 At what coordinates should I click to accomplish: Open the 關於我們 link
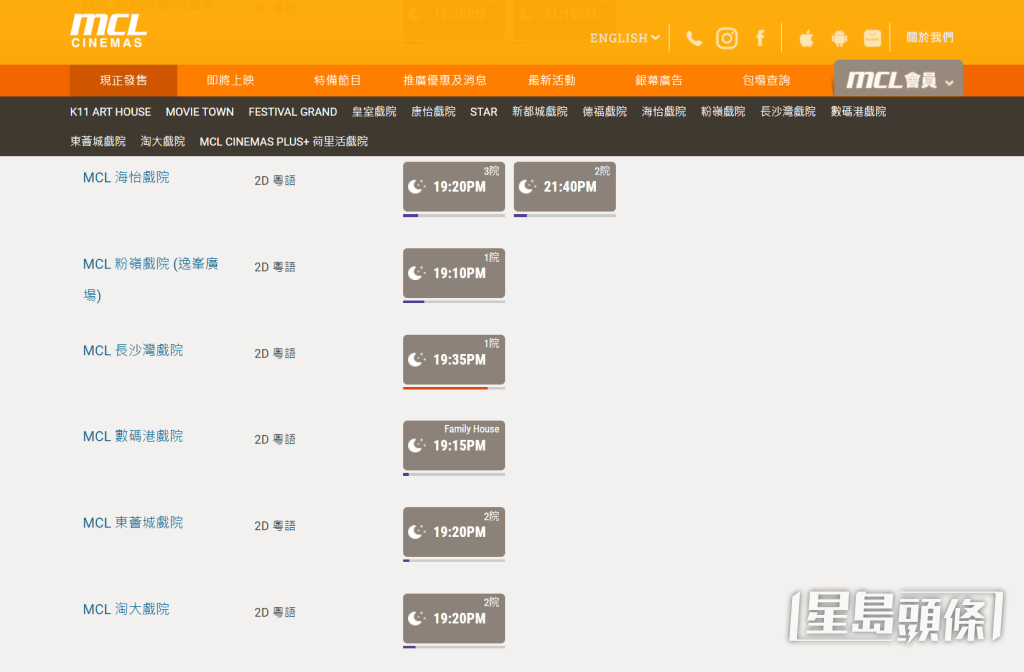pyautogui.click(x=930, y=37)
